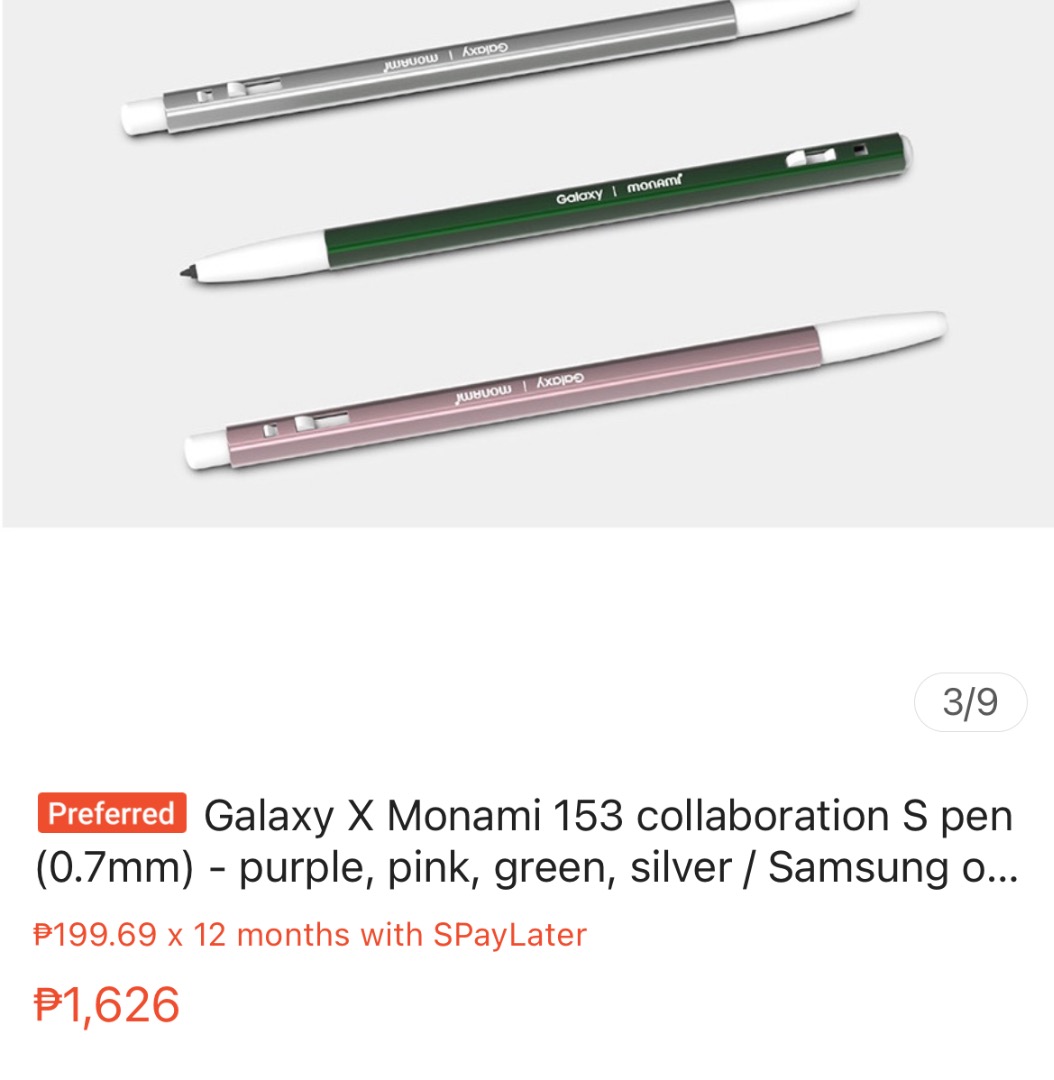Click the 3/9 image counter pill
This screenshot has height=1080, width=1054.
click(968, 703)
